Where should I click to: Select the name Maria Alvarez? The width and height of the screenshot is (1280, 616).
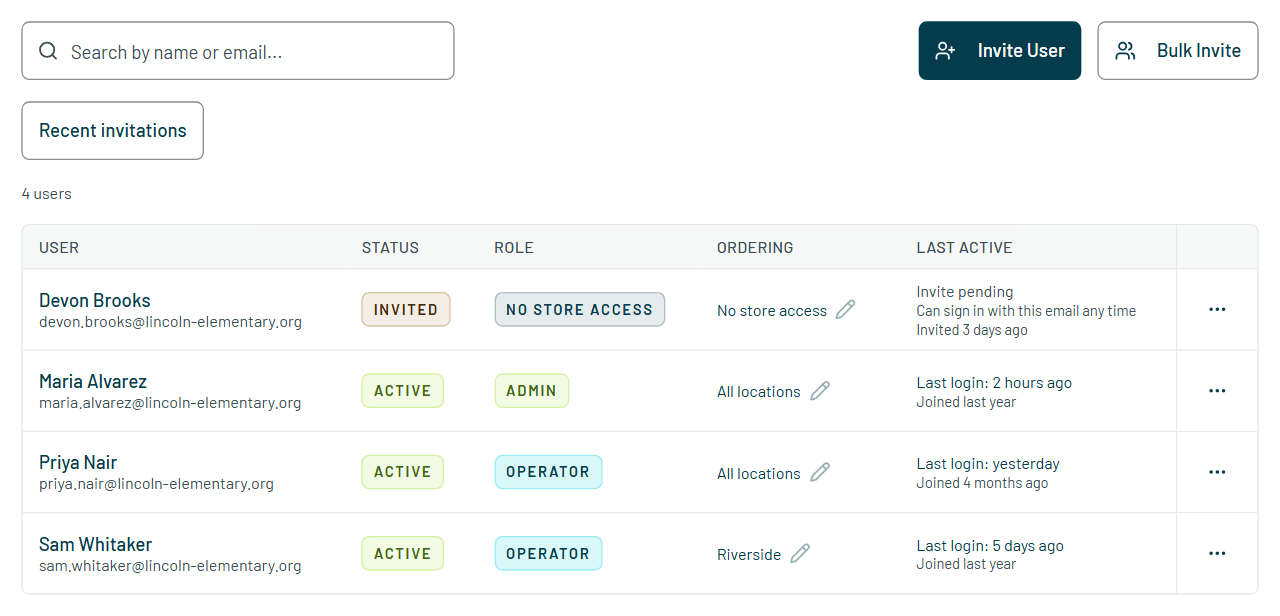(x=93, y=381)
